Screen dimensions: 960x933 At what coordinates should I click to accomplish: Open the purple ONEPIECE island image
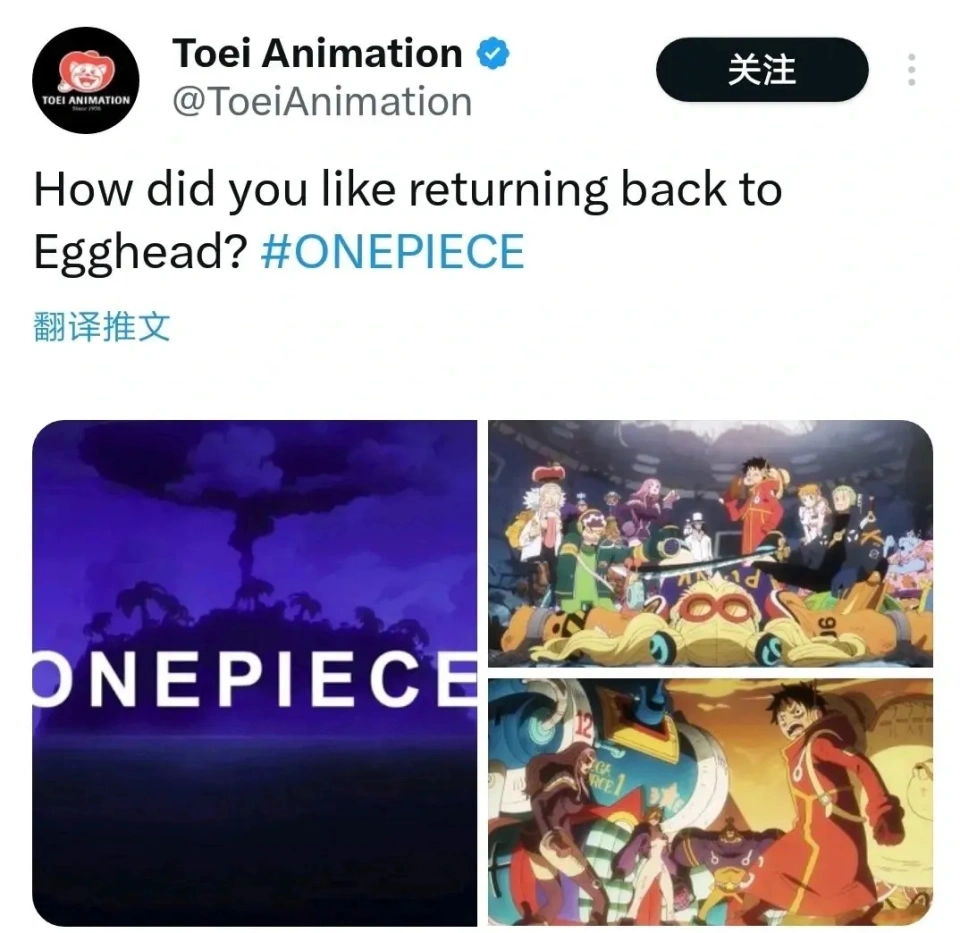pos(255,673)
